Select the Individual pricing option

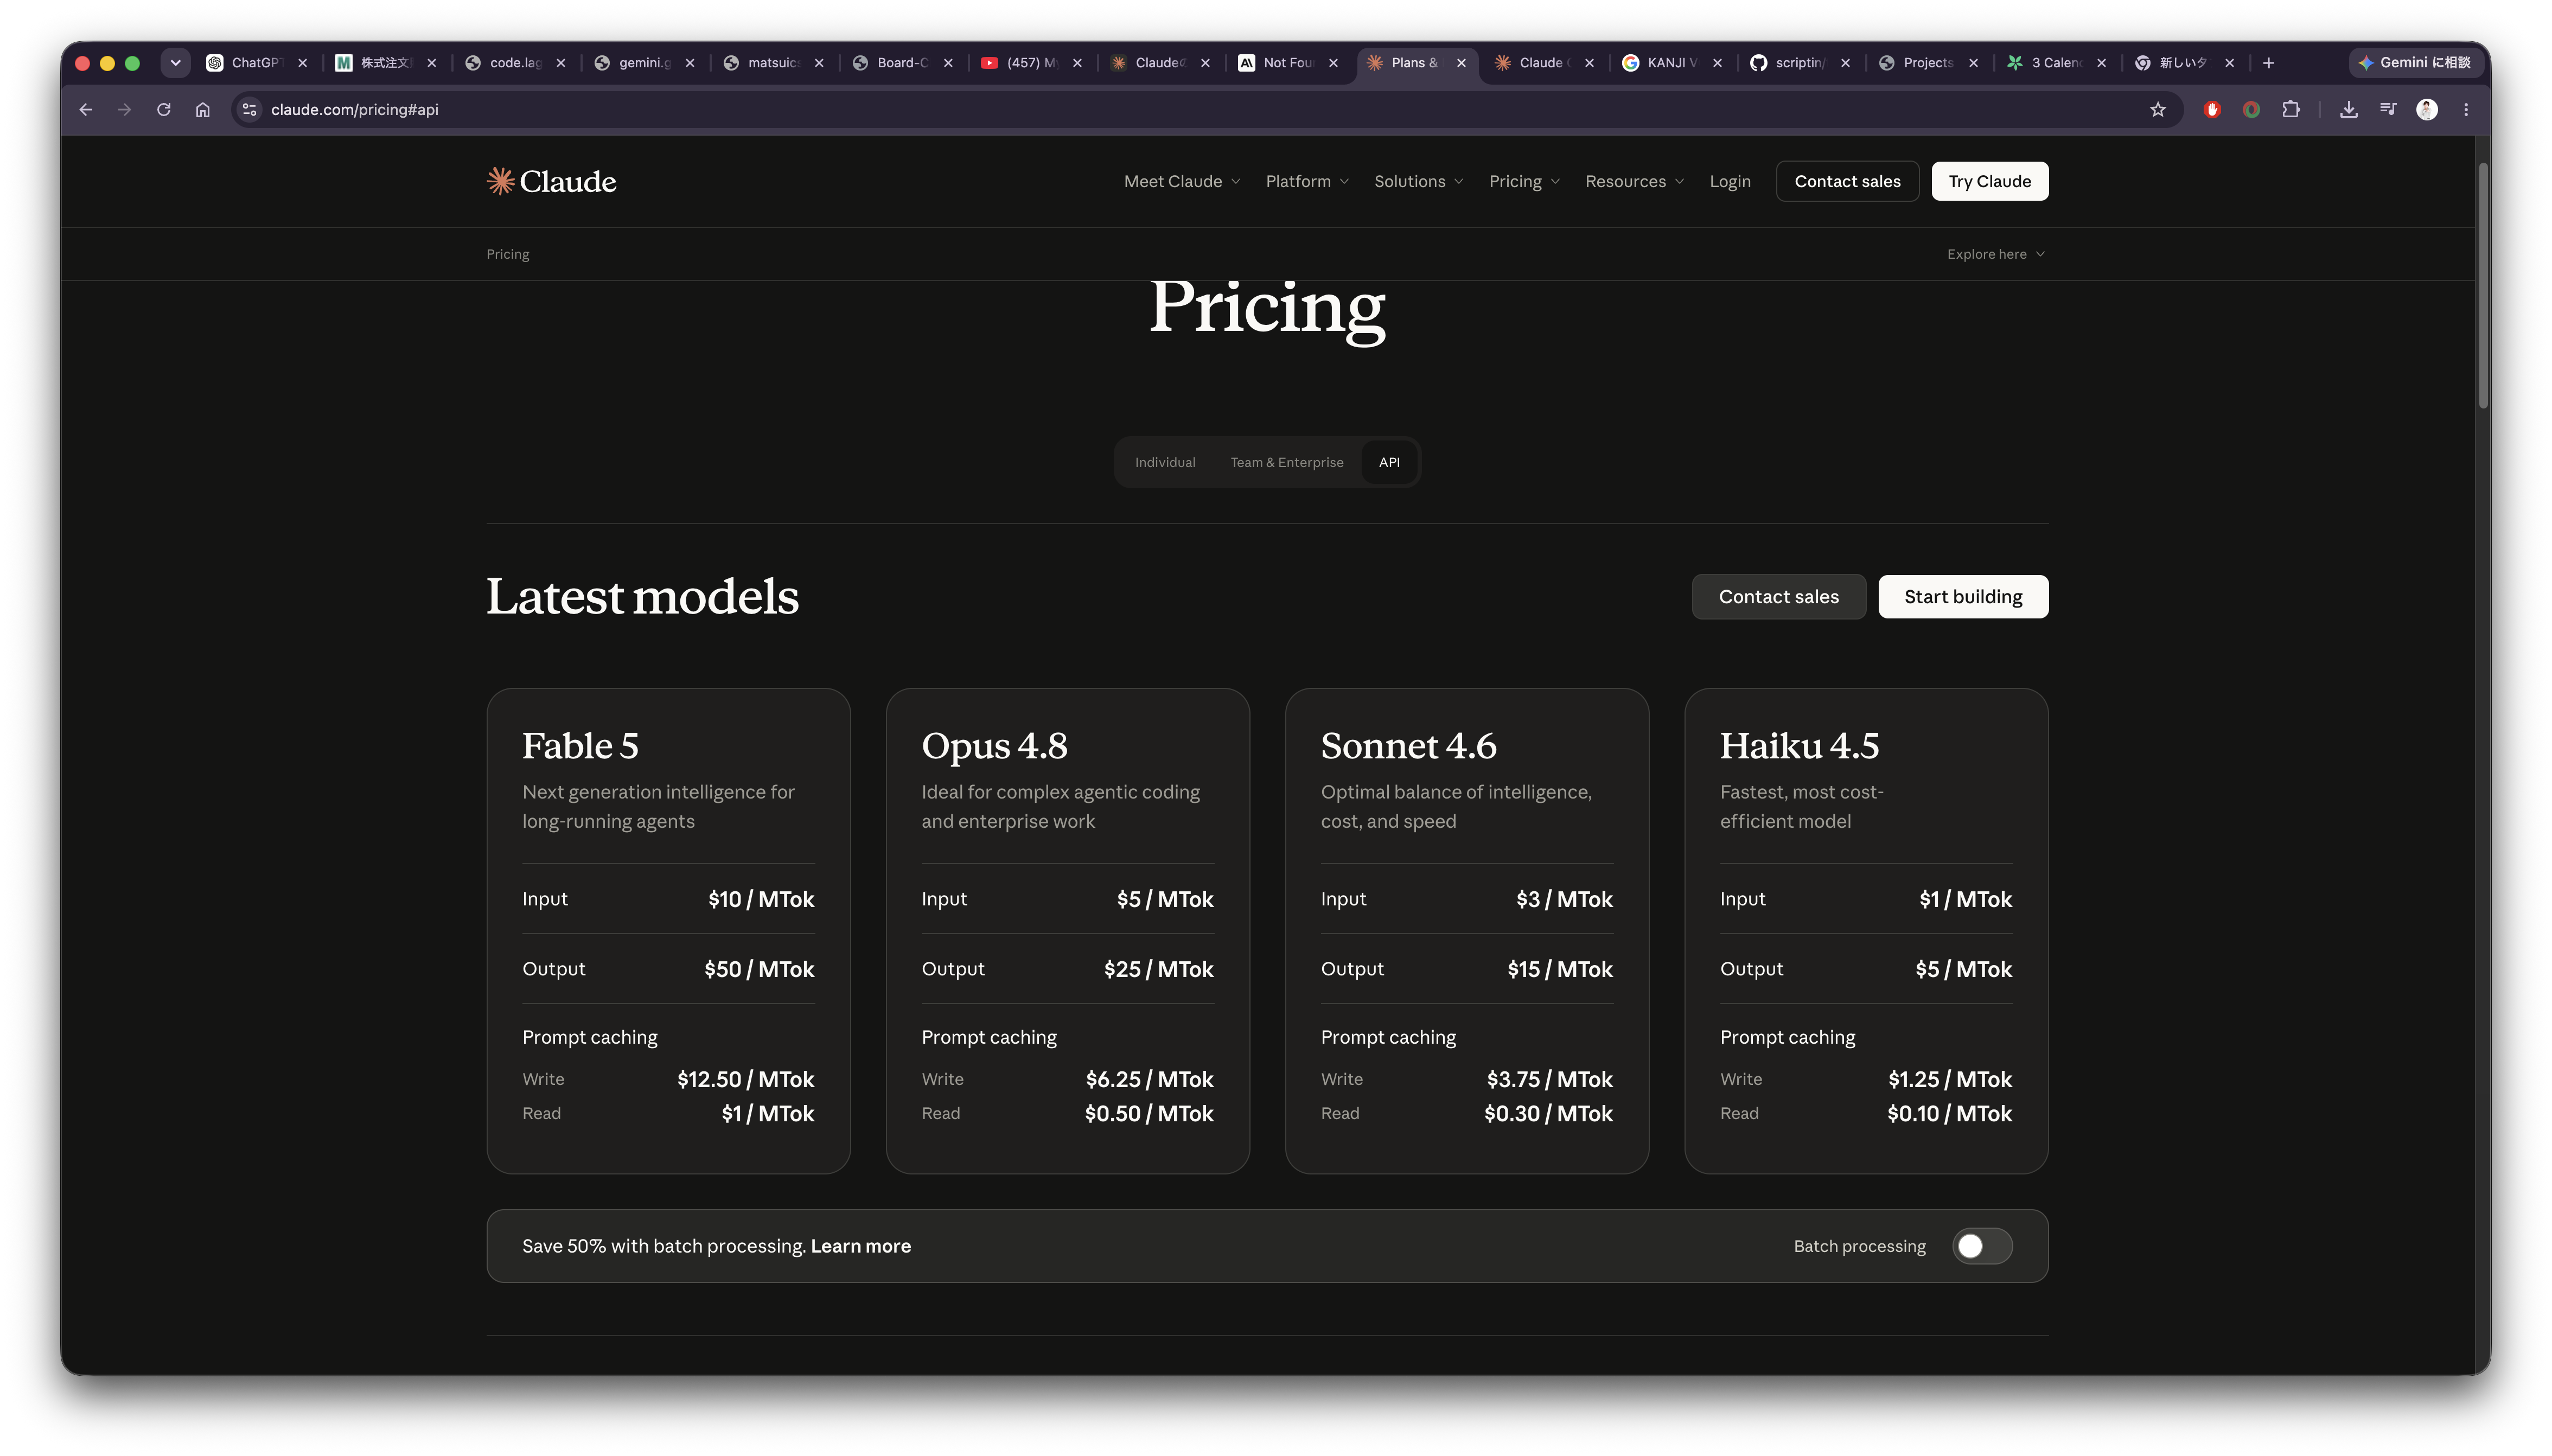(x=1165, y=462)
